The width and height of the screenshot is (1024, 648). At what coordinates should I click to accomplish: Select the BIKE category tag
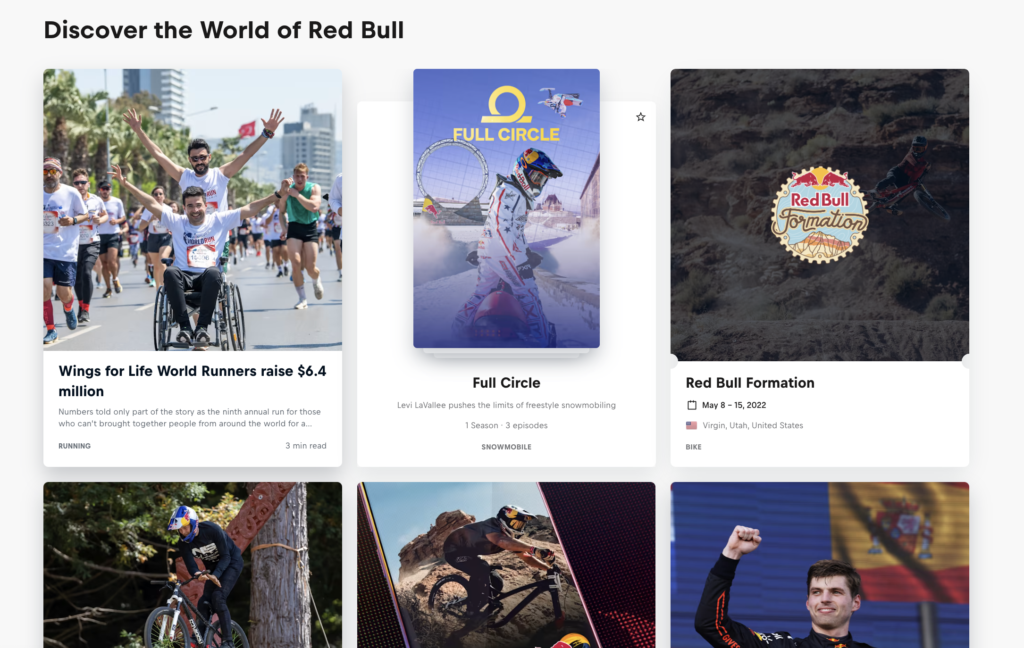click(694, 447)
